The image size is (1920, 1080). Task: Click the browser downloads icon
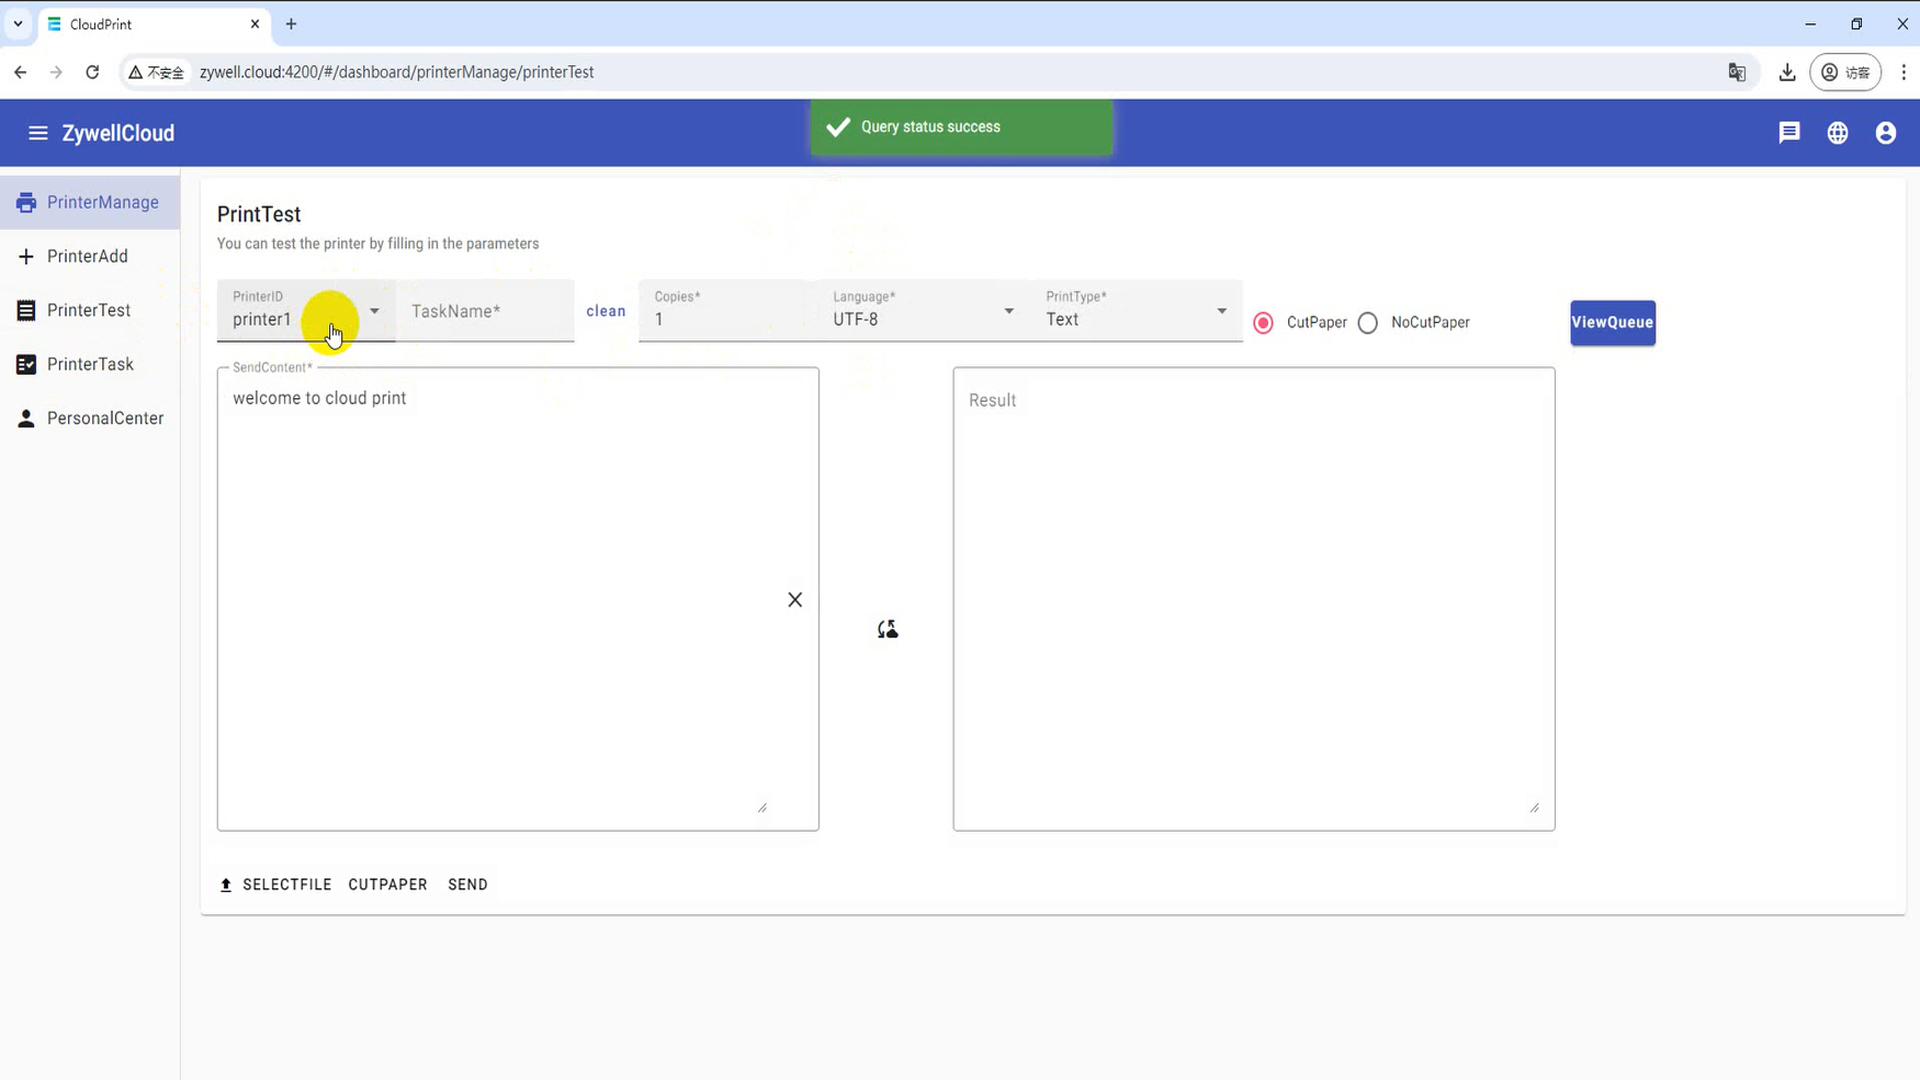(x=1787, y=72)
